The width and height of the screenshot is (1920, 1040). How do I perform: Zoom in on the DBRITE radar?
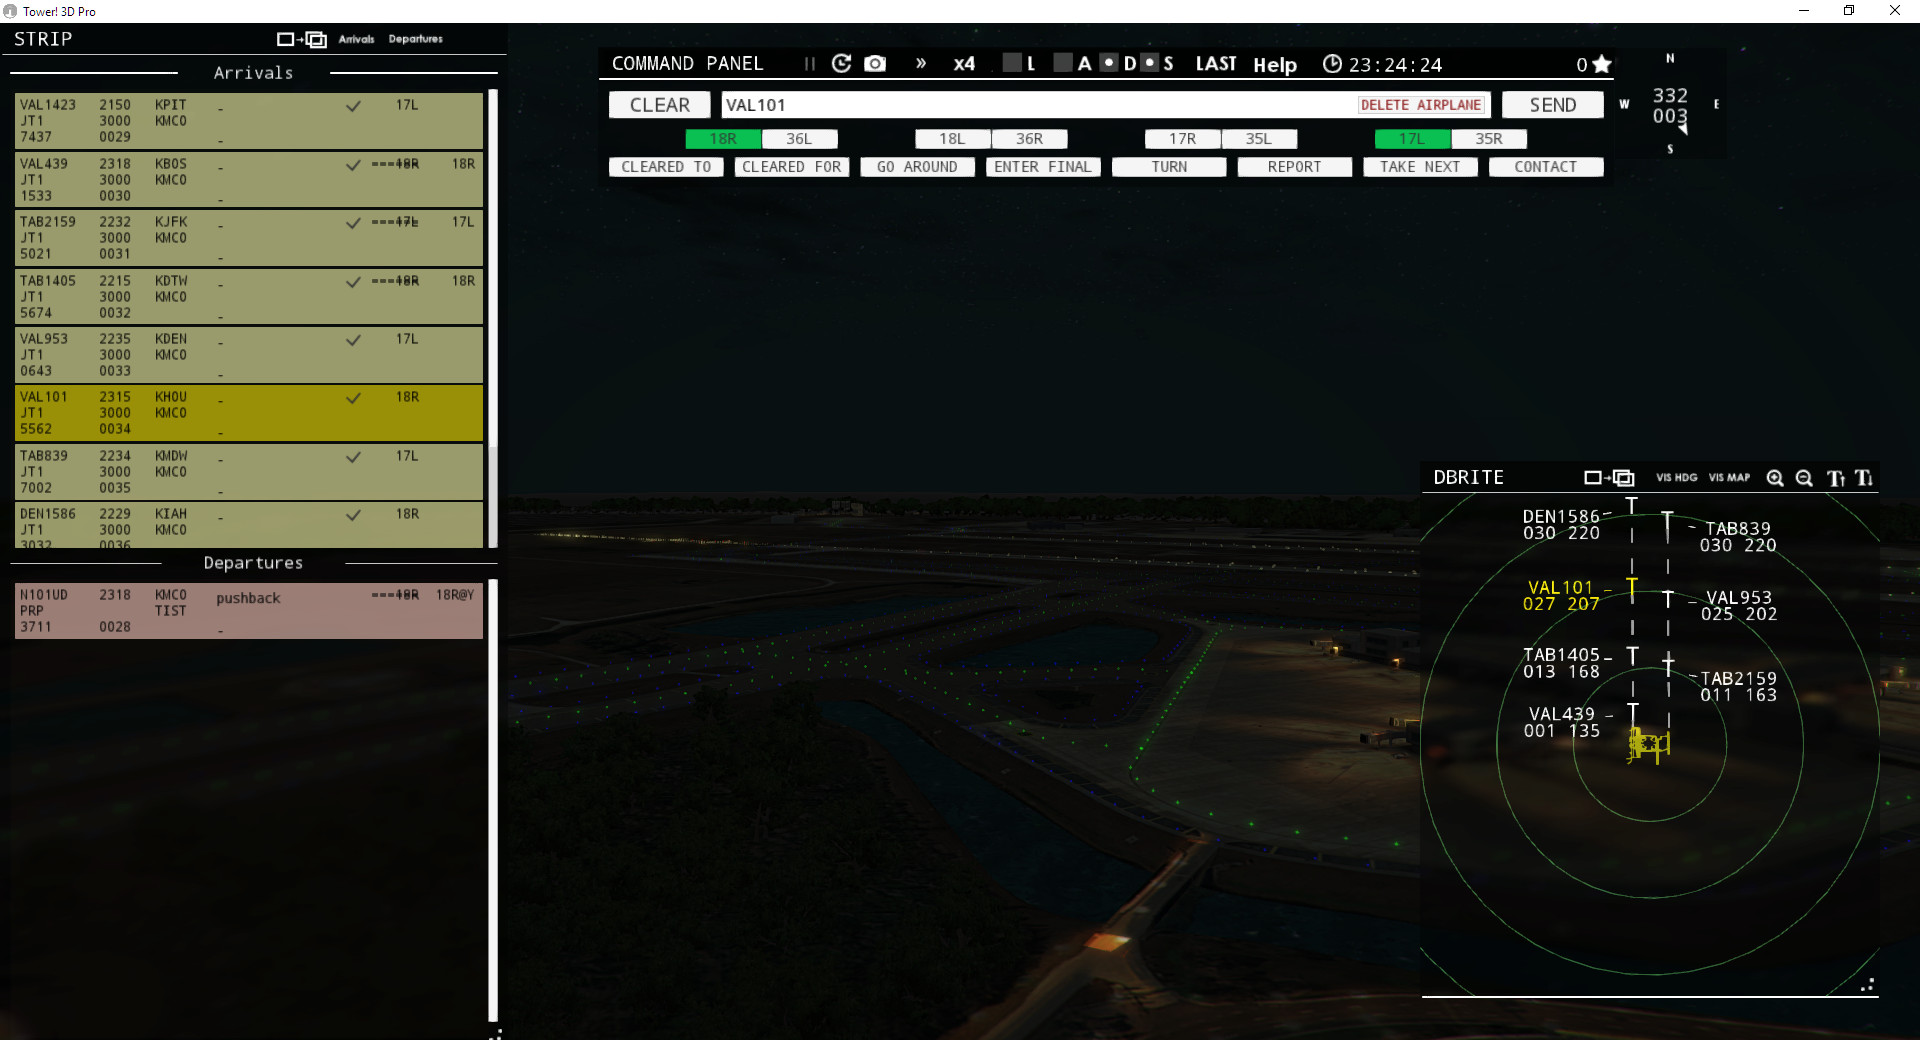(1775, 478)
